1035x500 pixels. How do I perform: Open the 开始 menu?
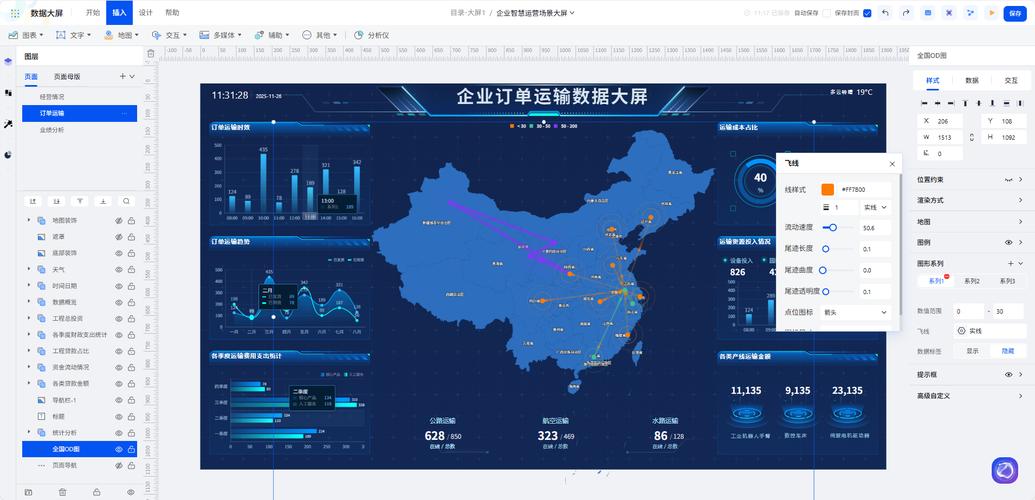click(93, 13)
